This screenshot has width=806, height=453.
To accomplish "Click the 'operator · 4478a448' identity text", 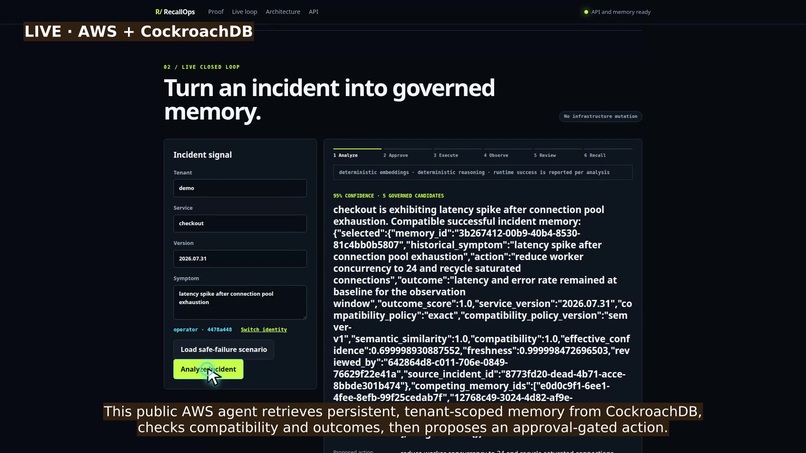I will click(x=203, y=330).
